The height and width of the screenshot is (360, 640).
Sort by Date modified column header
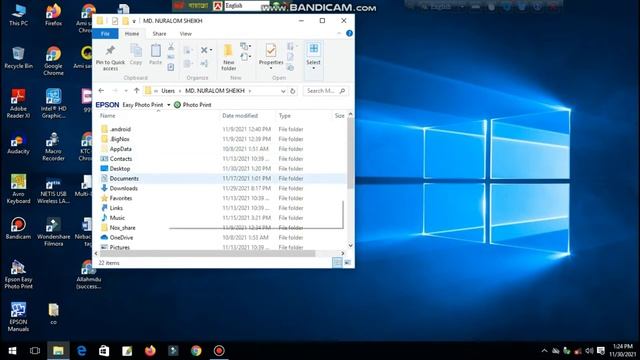click(x=240, y=116)
